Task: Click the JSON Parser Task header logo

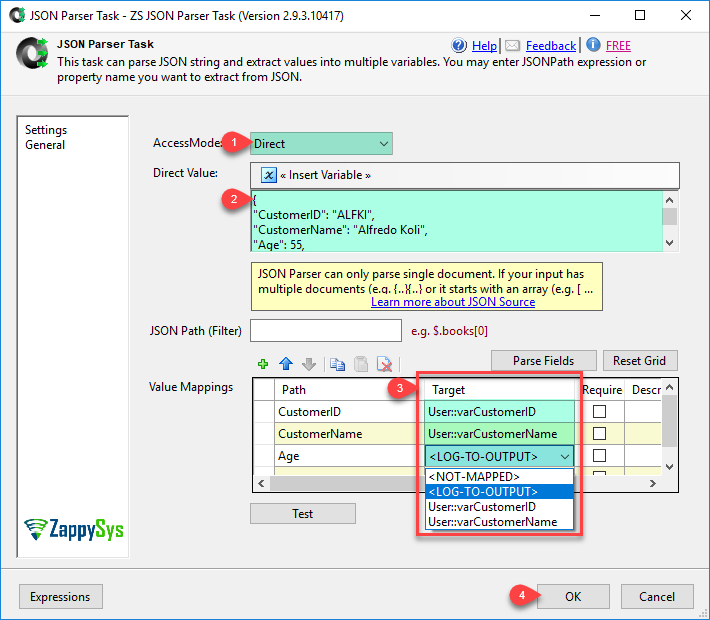Action: pyautogui.click(x=32, y=53)
